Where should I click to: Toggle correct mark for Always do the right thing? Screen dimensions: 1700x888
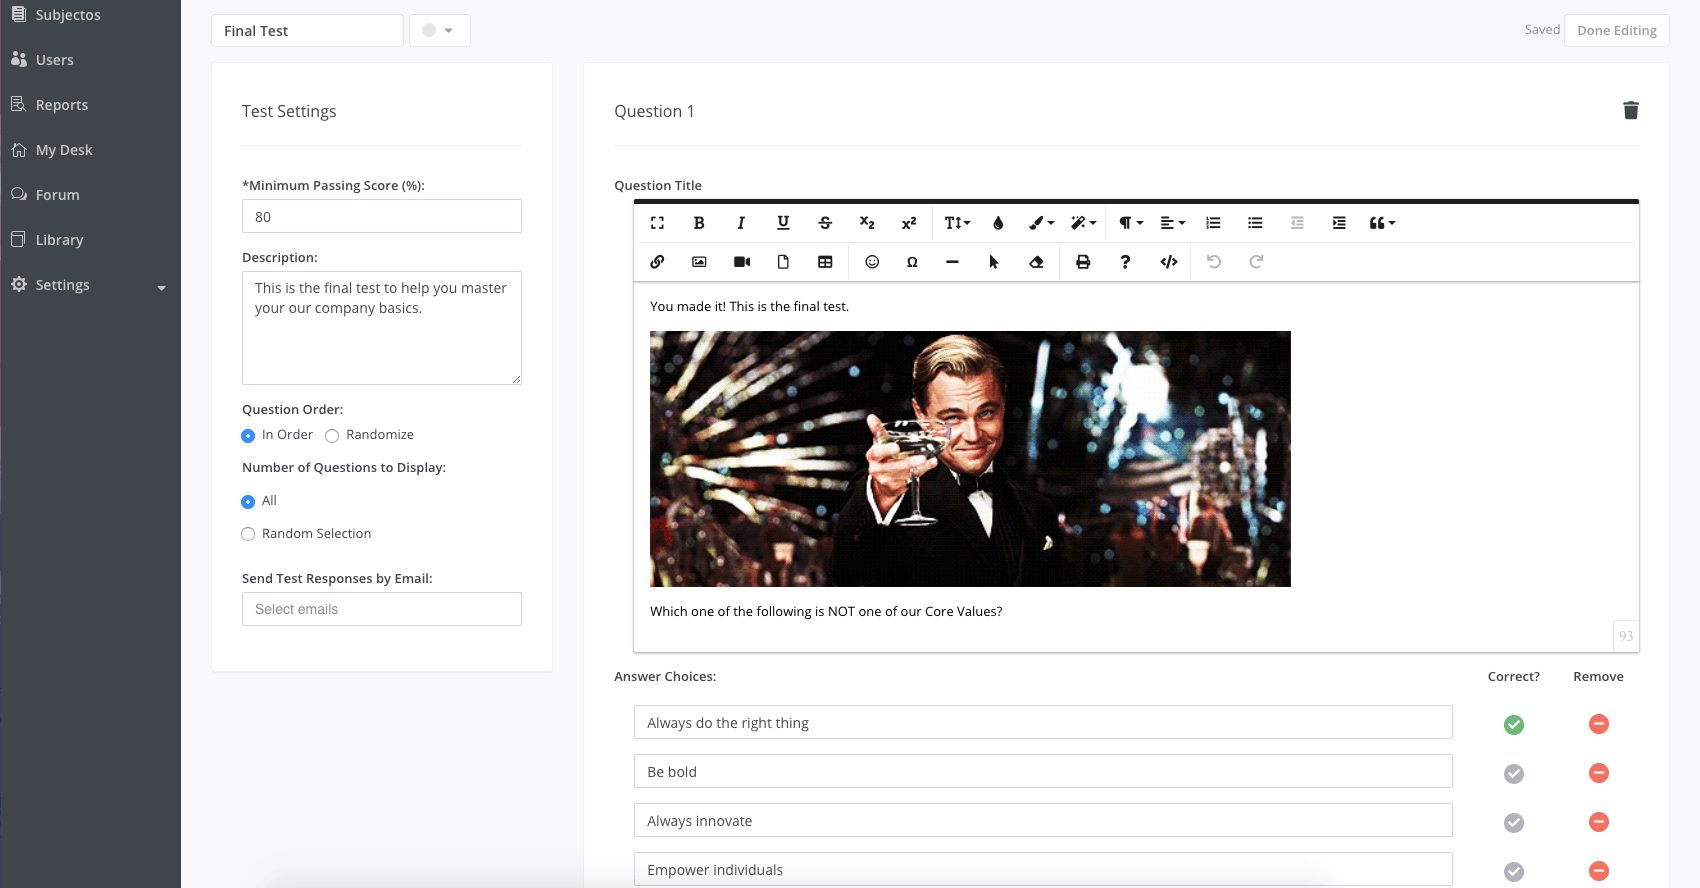pyautogui.click(x=1514, y=724)
